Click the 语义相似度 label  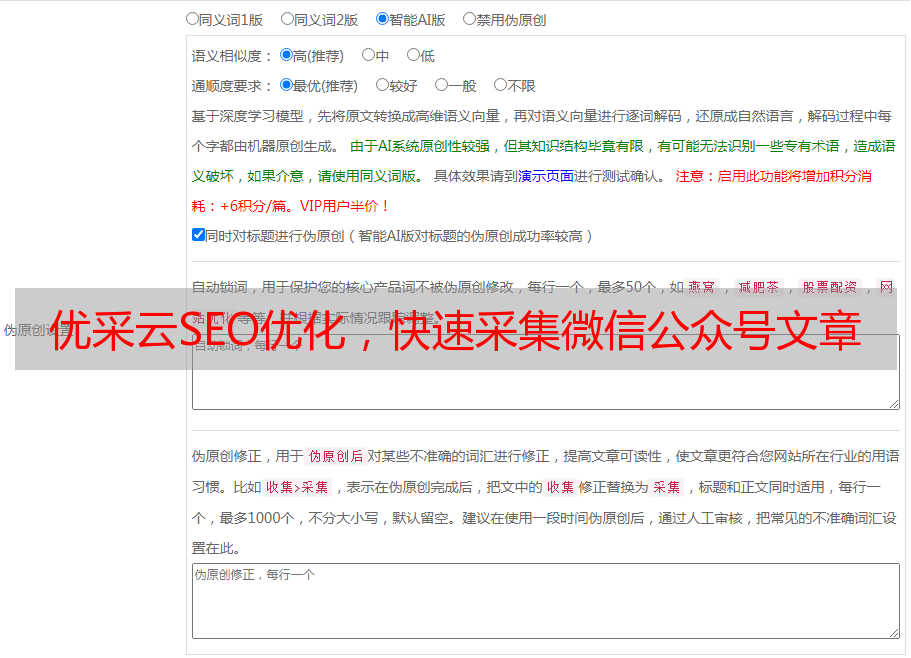point(231,56)
